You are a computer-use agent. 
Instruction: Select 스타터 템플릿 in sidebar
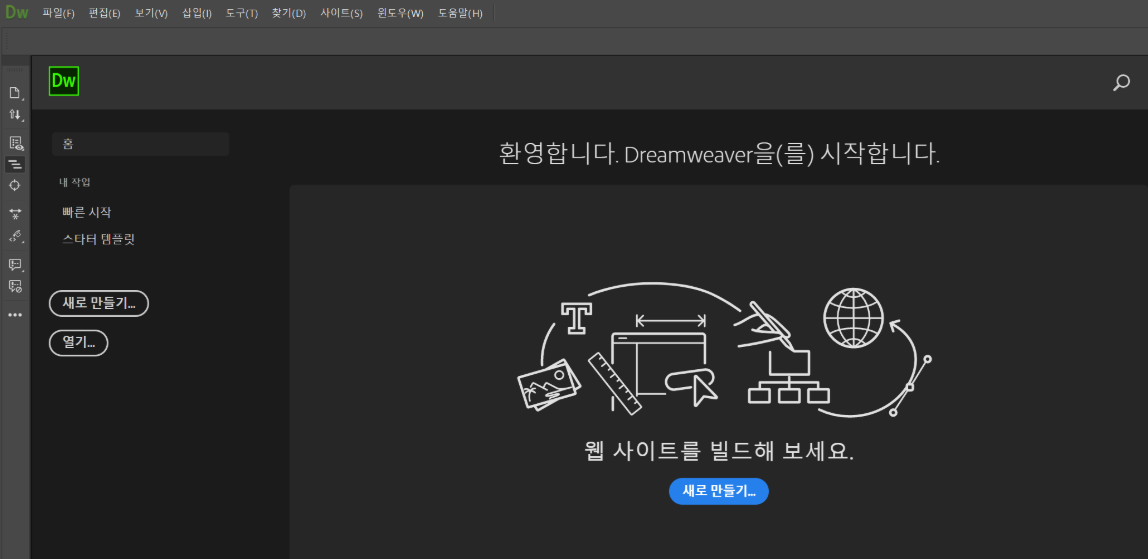[98, 239]
